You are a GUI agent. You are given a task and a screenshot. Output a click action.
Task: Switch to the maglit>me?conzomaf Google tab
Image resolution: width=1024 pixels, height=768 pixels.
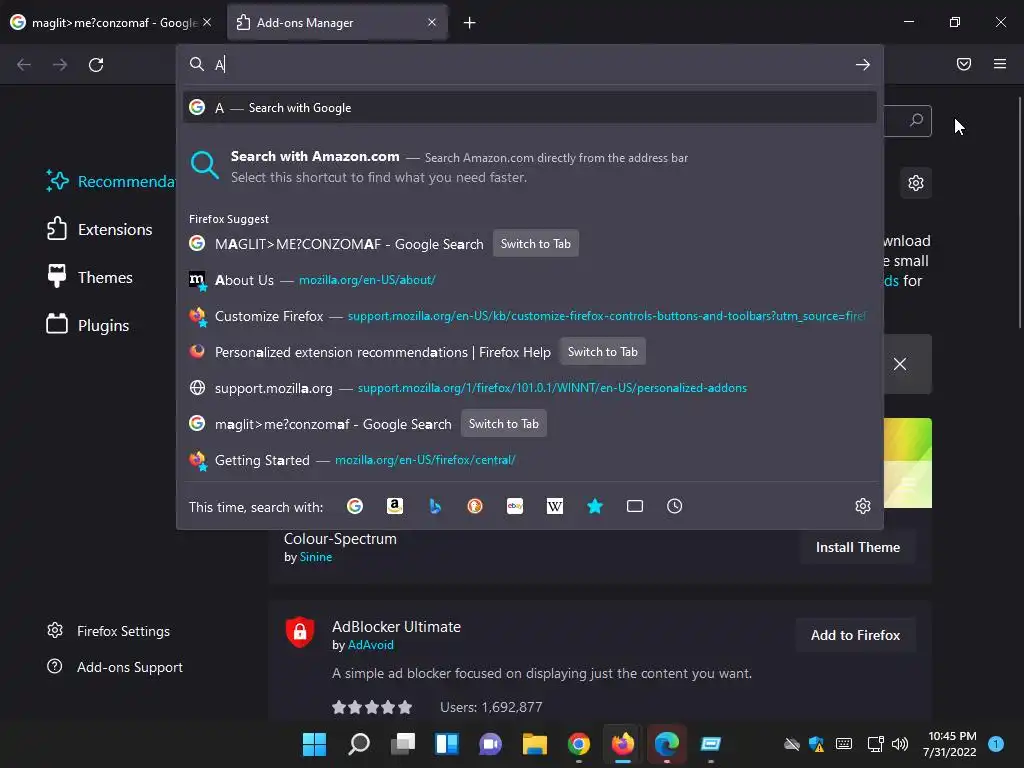tap(111, 23)
